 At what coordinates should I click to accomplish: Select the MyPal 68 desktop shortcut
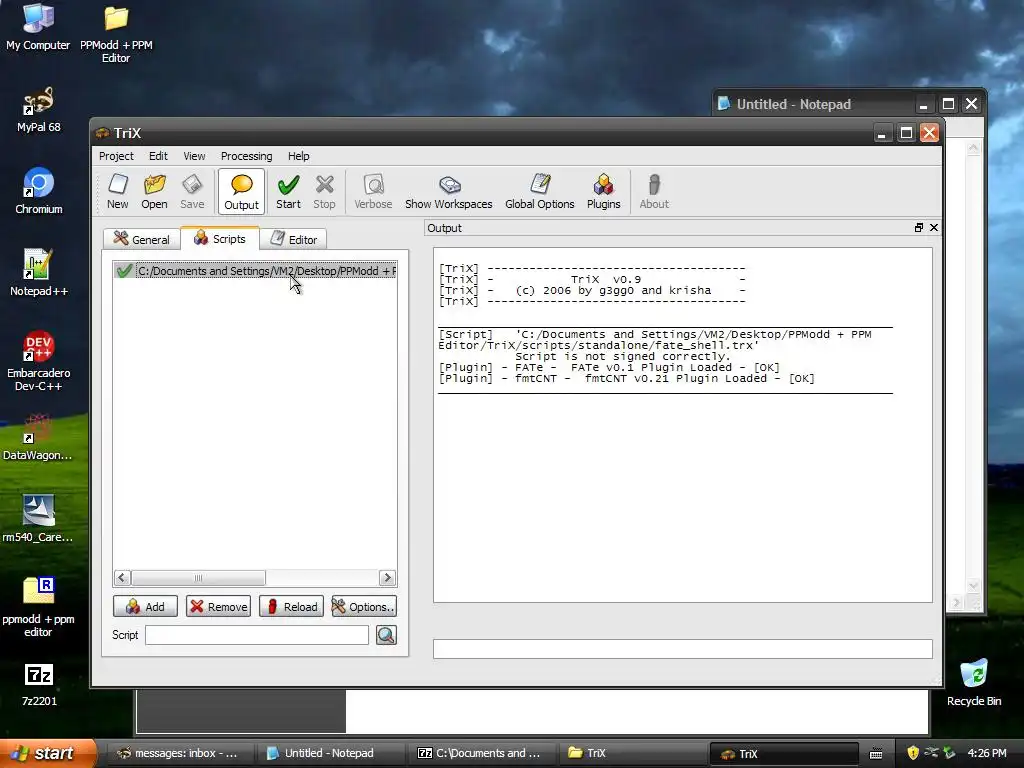[39, 110]
